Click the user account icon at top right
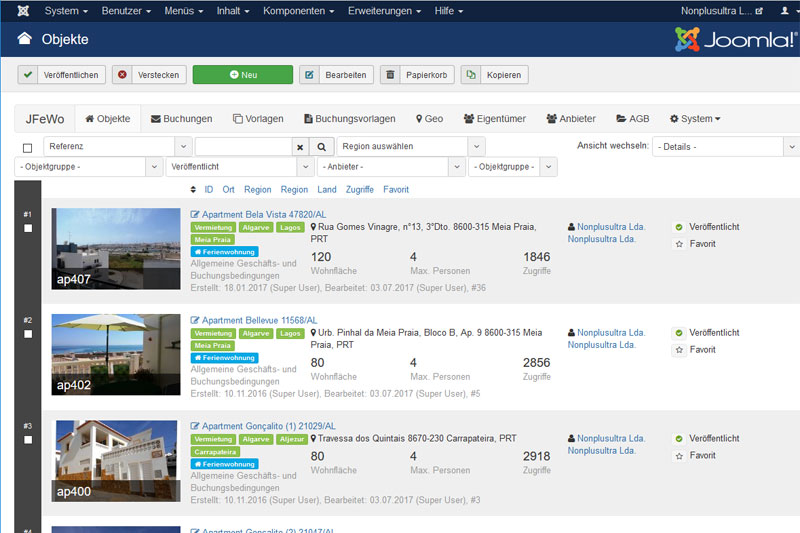This screenshot has width=800, height=533. 784,11
